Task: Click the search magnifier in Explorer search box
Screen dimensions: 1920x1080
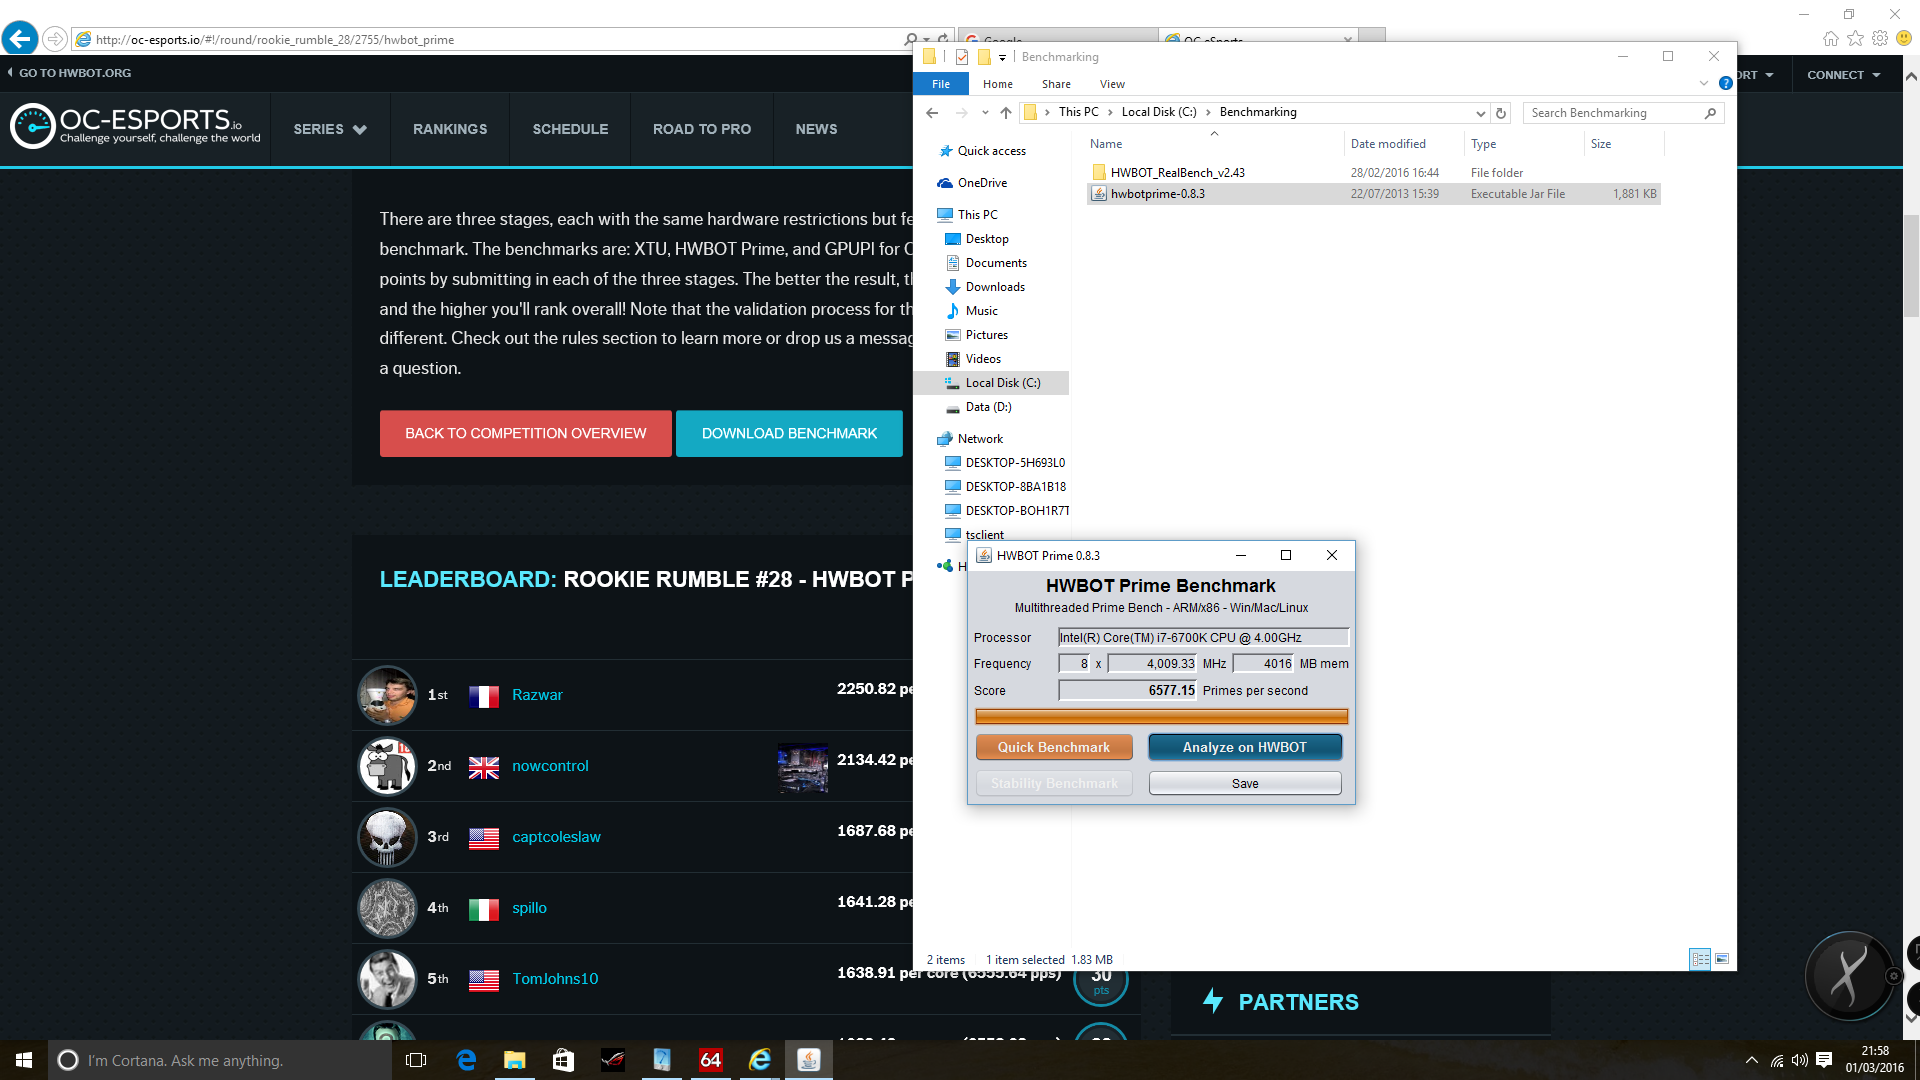Action: (x=1711, y=113)
